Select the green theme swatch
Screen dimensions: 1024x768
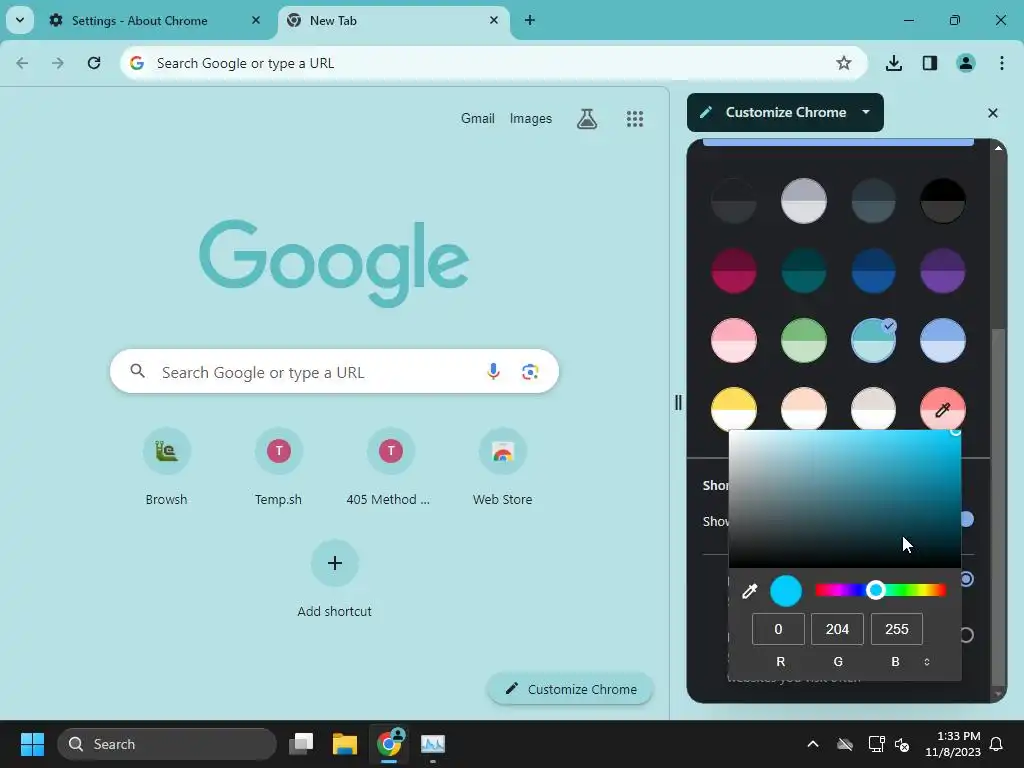(x=804, y=340)
